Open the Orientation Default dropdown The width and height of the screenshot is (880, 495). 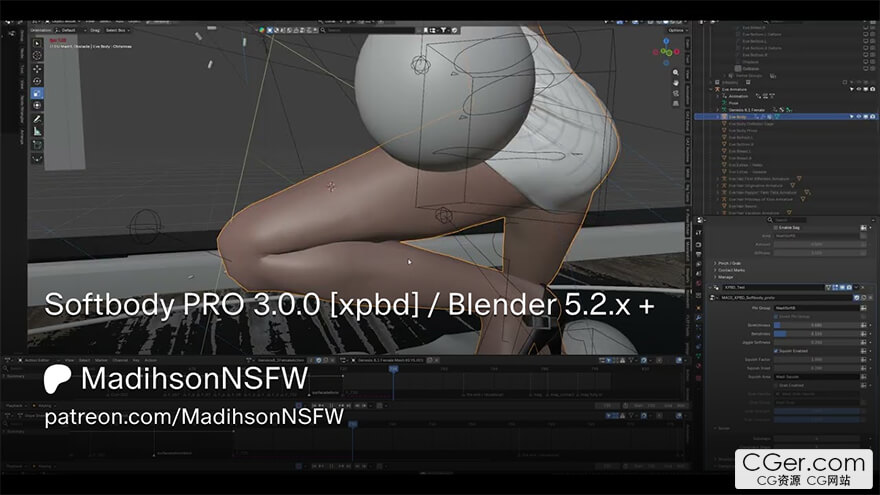[x=70, y=30]
